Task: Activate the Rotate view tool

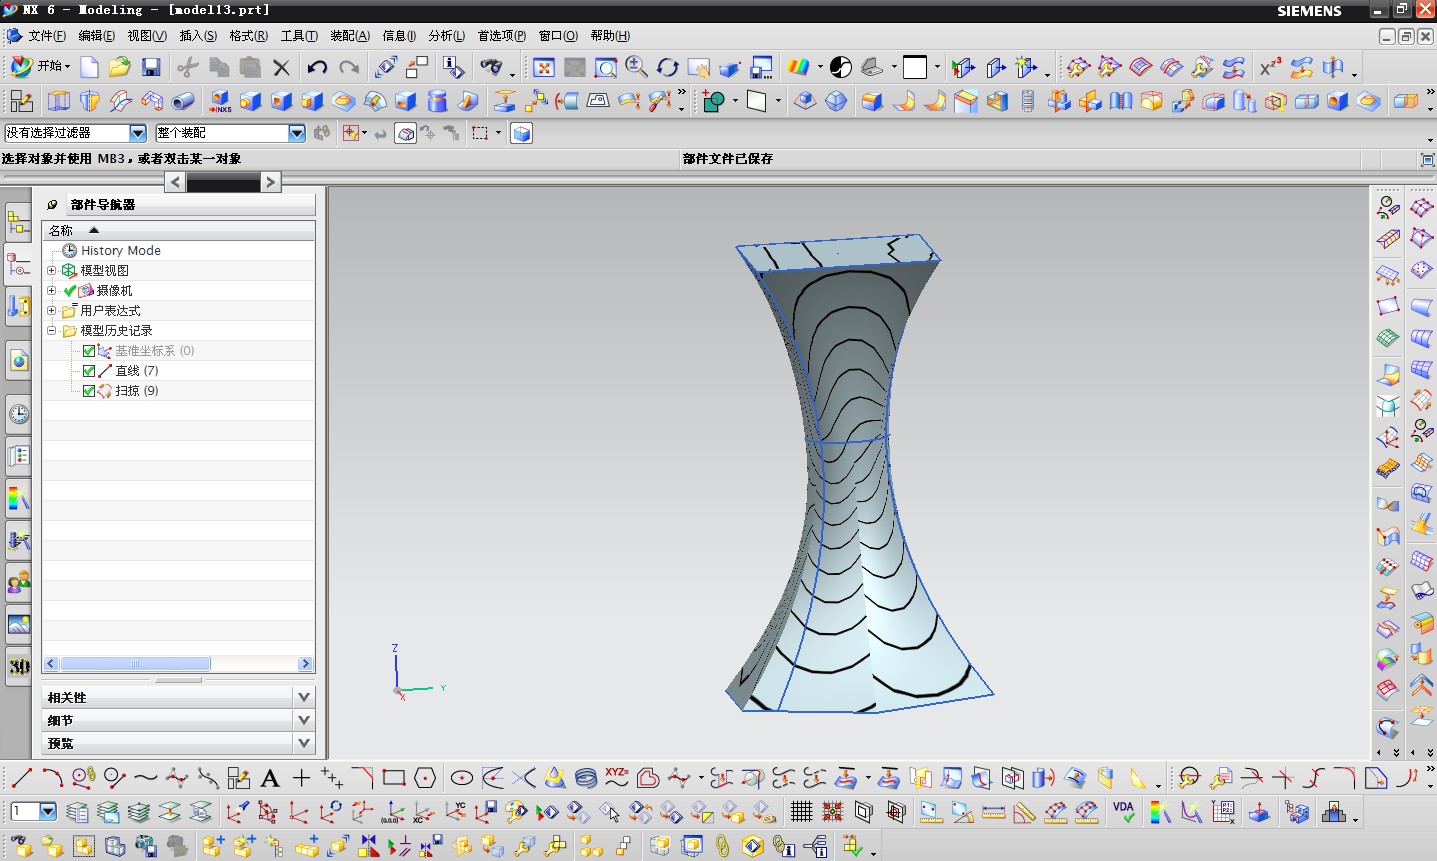Action: point(668,67)
